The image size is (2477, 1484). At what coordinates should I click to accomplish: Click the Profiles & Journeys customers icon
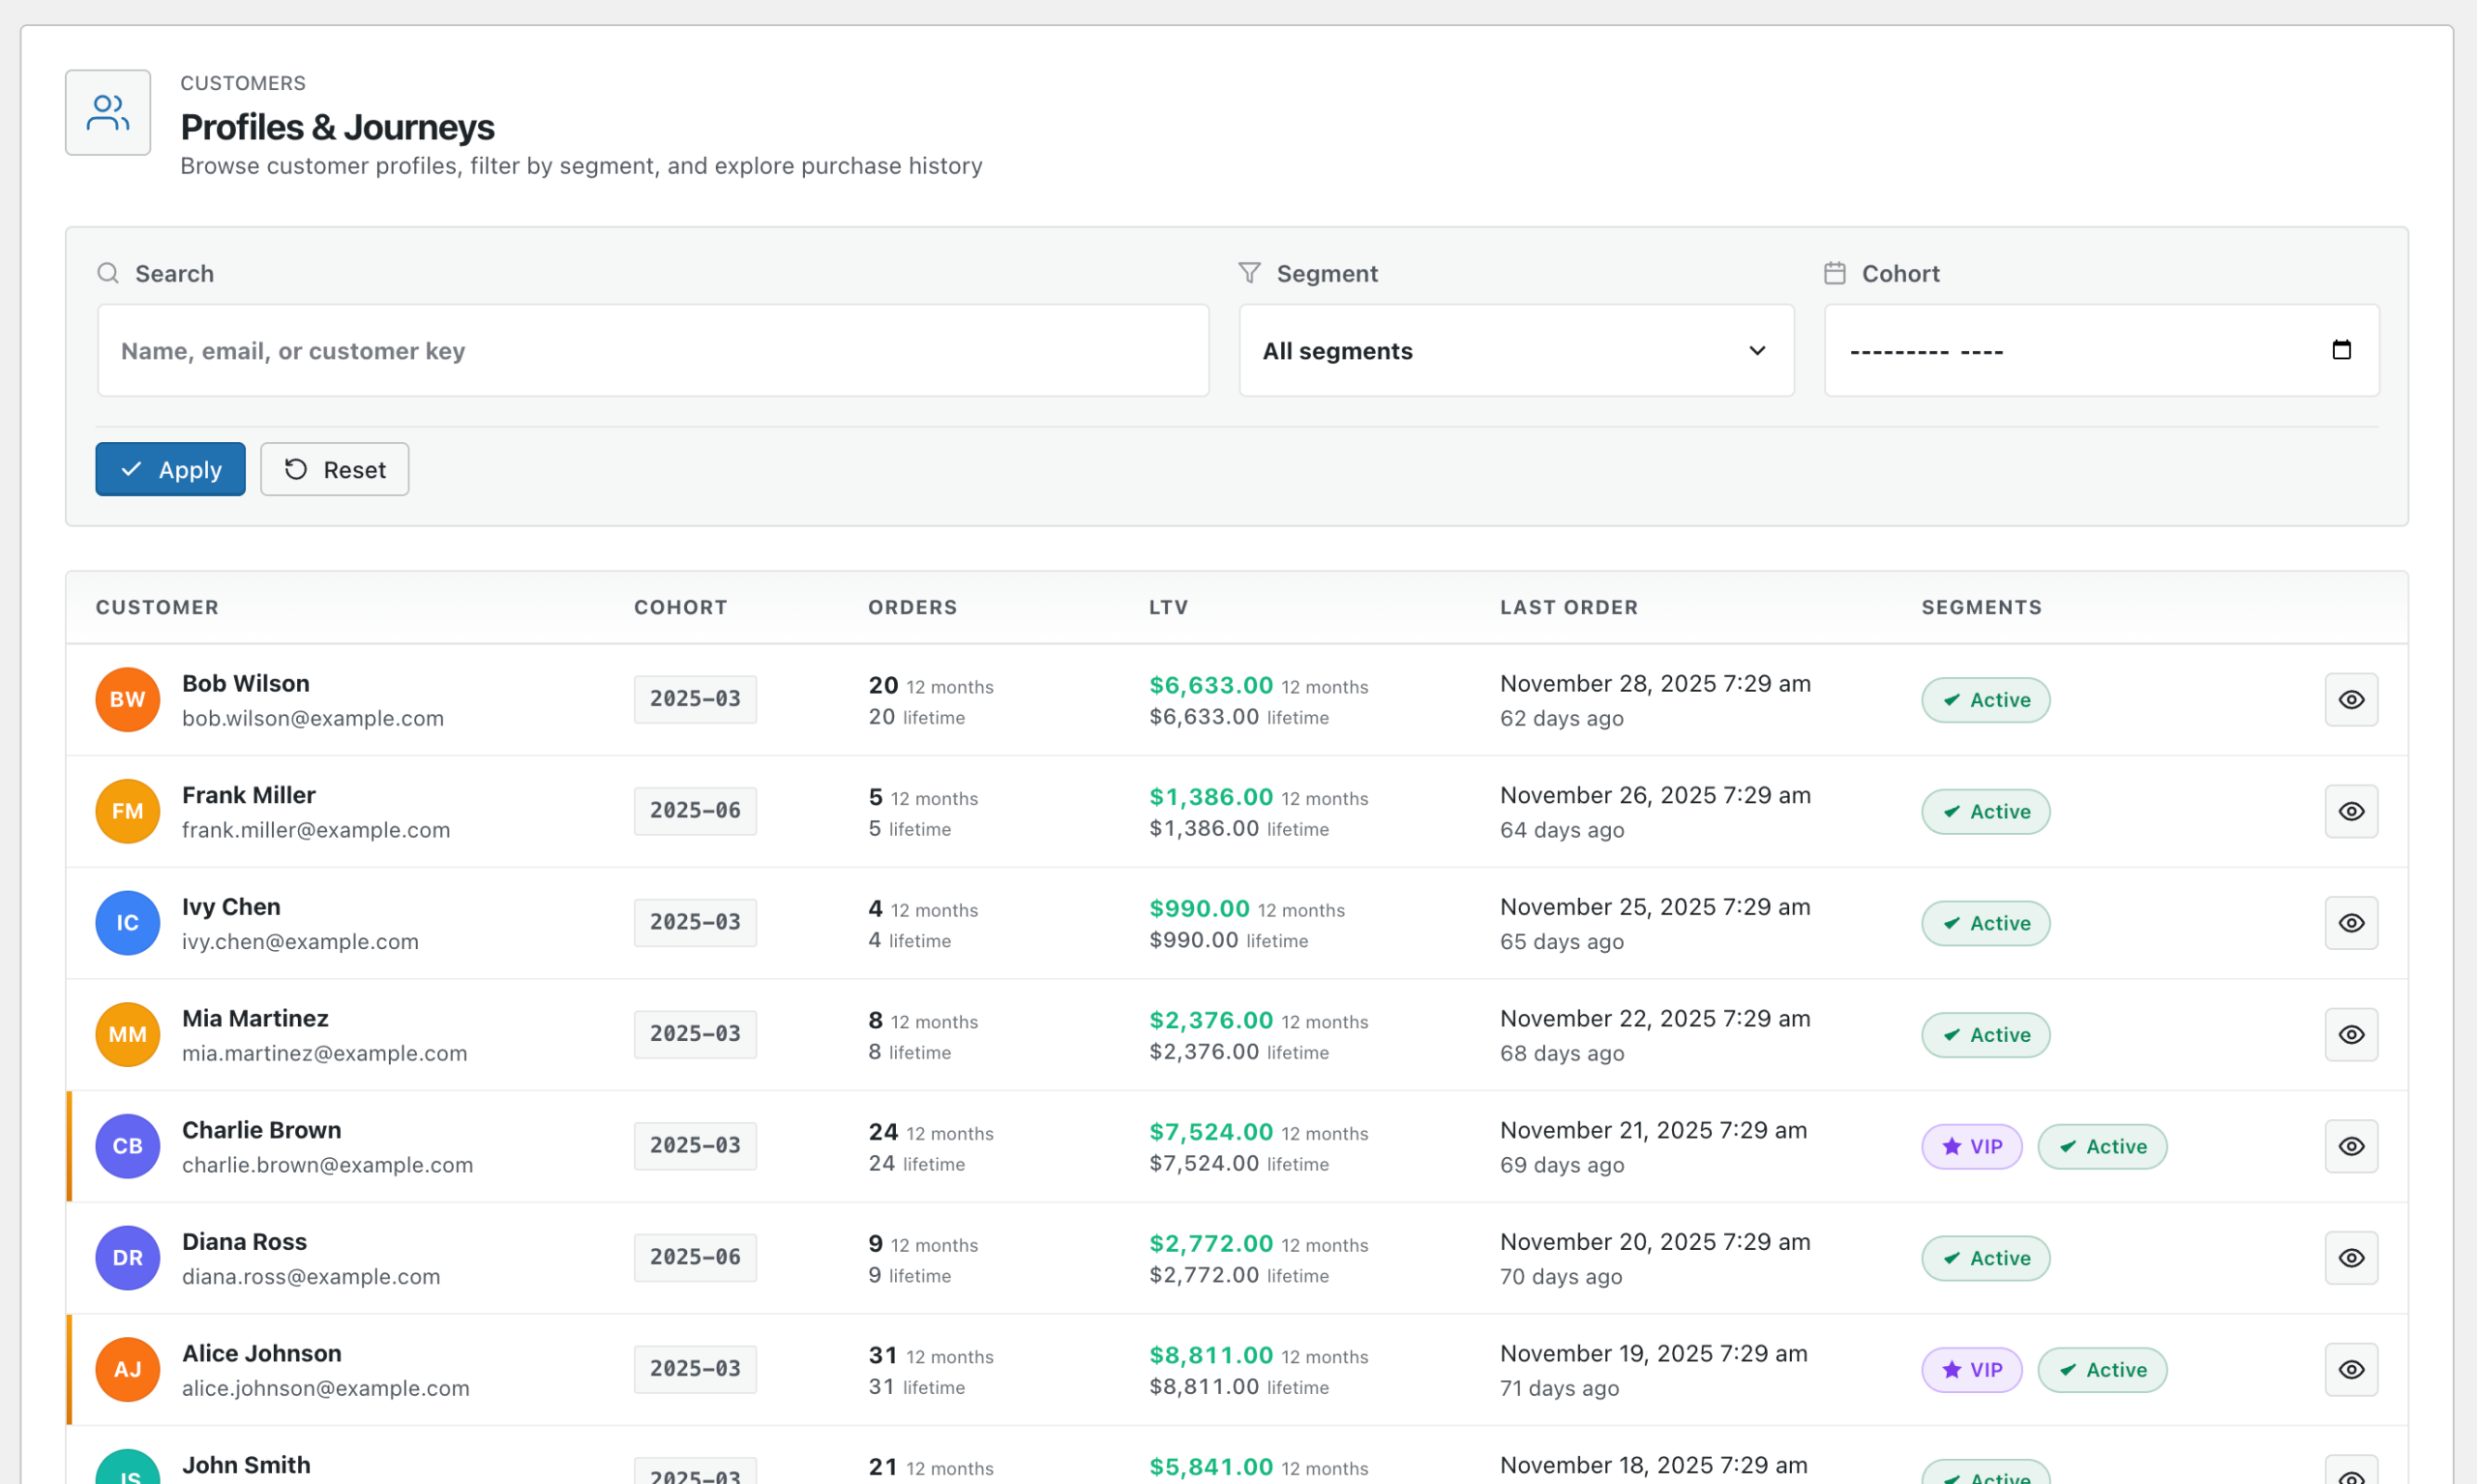(x=107, y=112)
